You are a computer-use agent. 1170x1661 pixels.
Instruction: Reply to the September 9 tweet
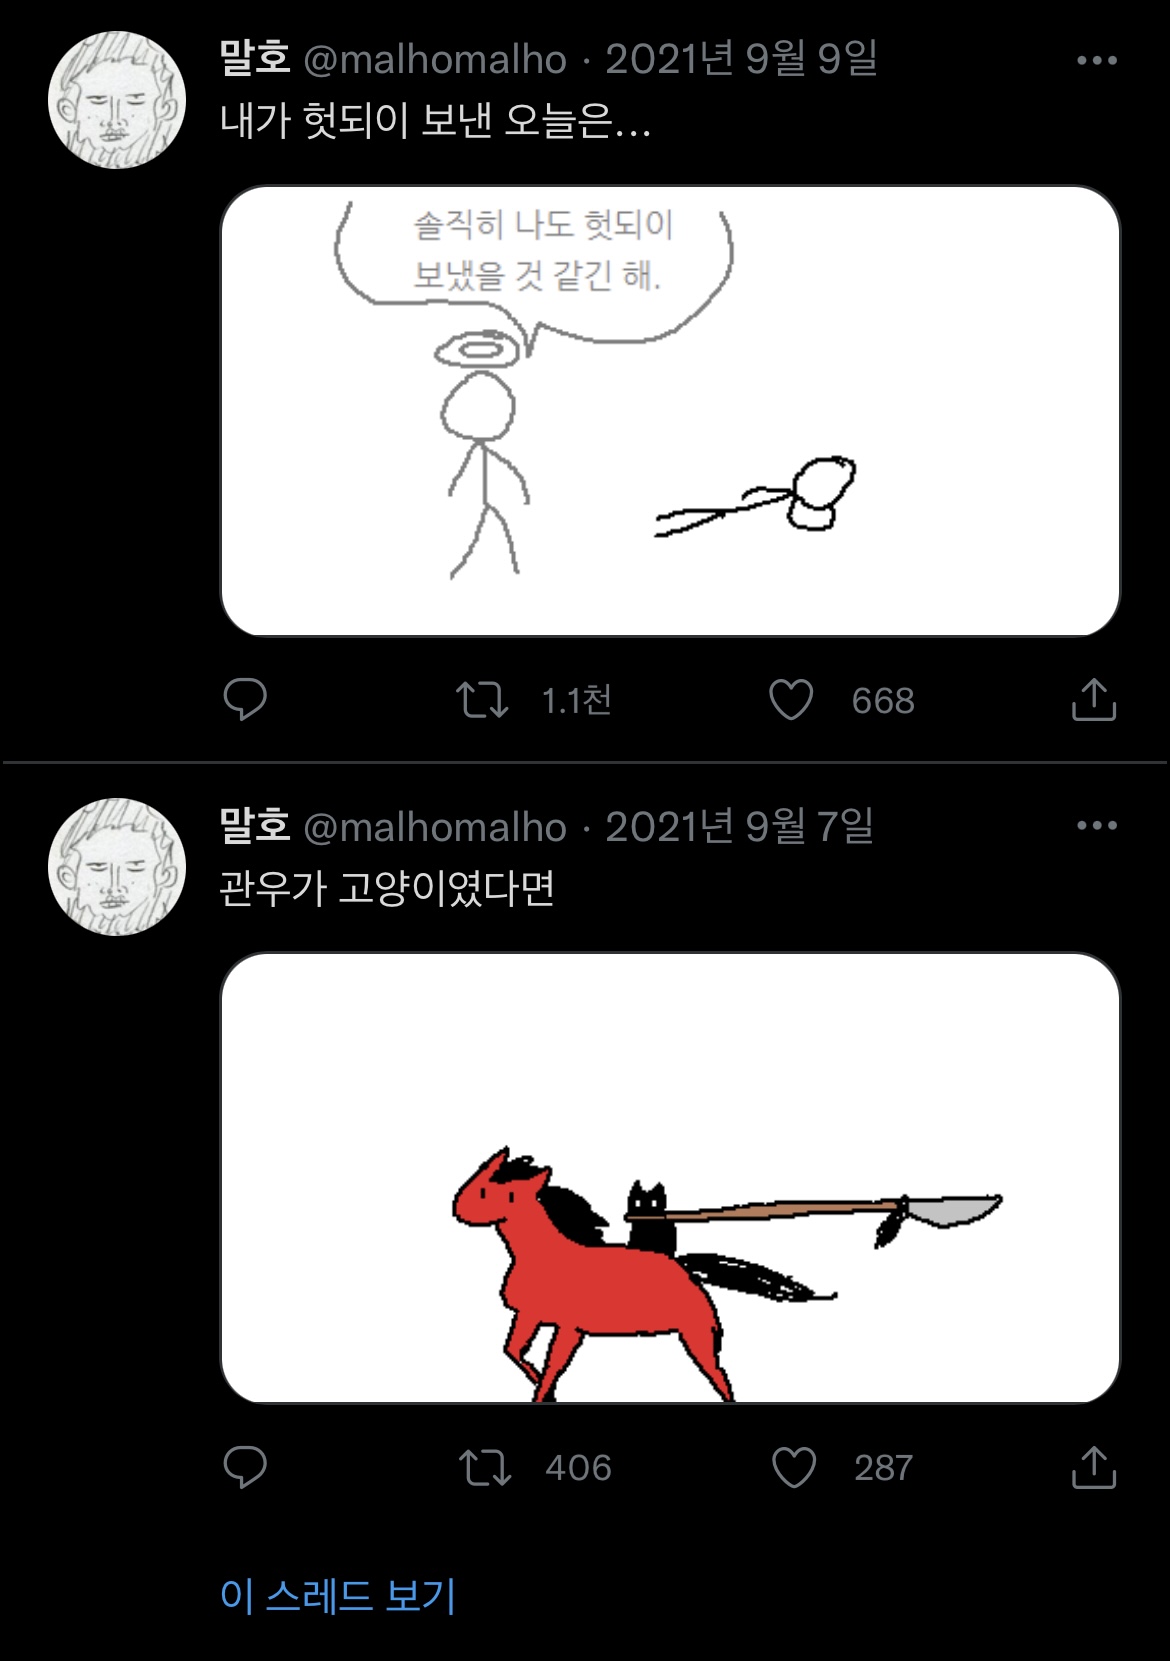[244, 699]
